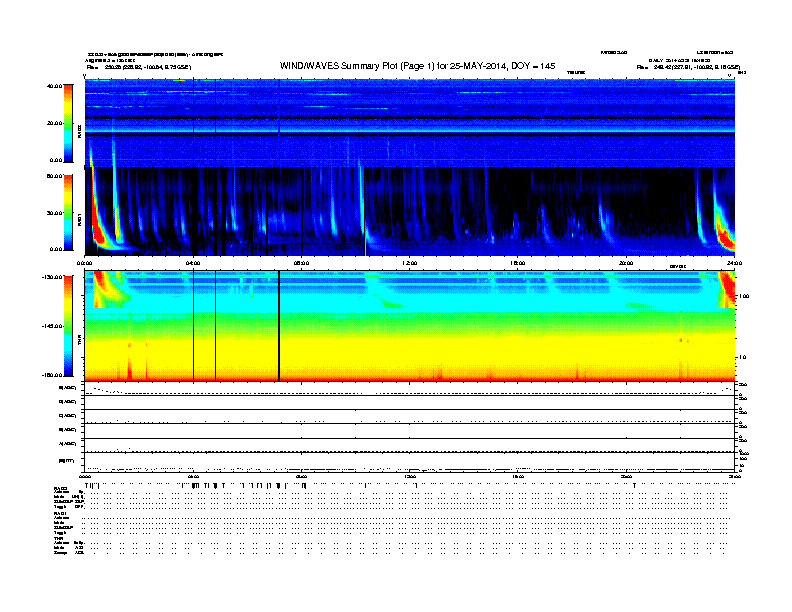
Task: Click the 10 label on TNR right axis
Action: (x=742, y=357)
